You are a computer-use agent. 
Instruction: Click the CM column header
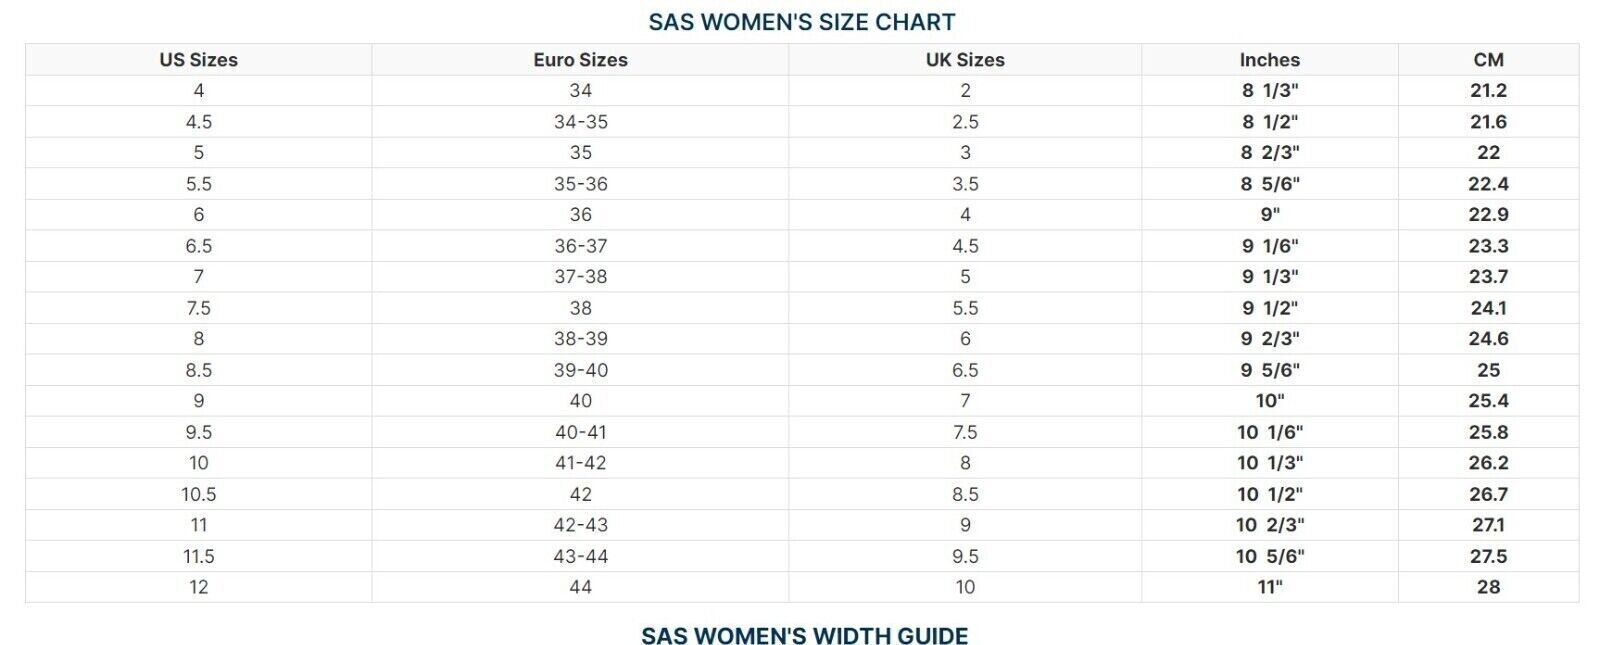[1488, 60]
